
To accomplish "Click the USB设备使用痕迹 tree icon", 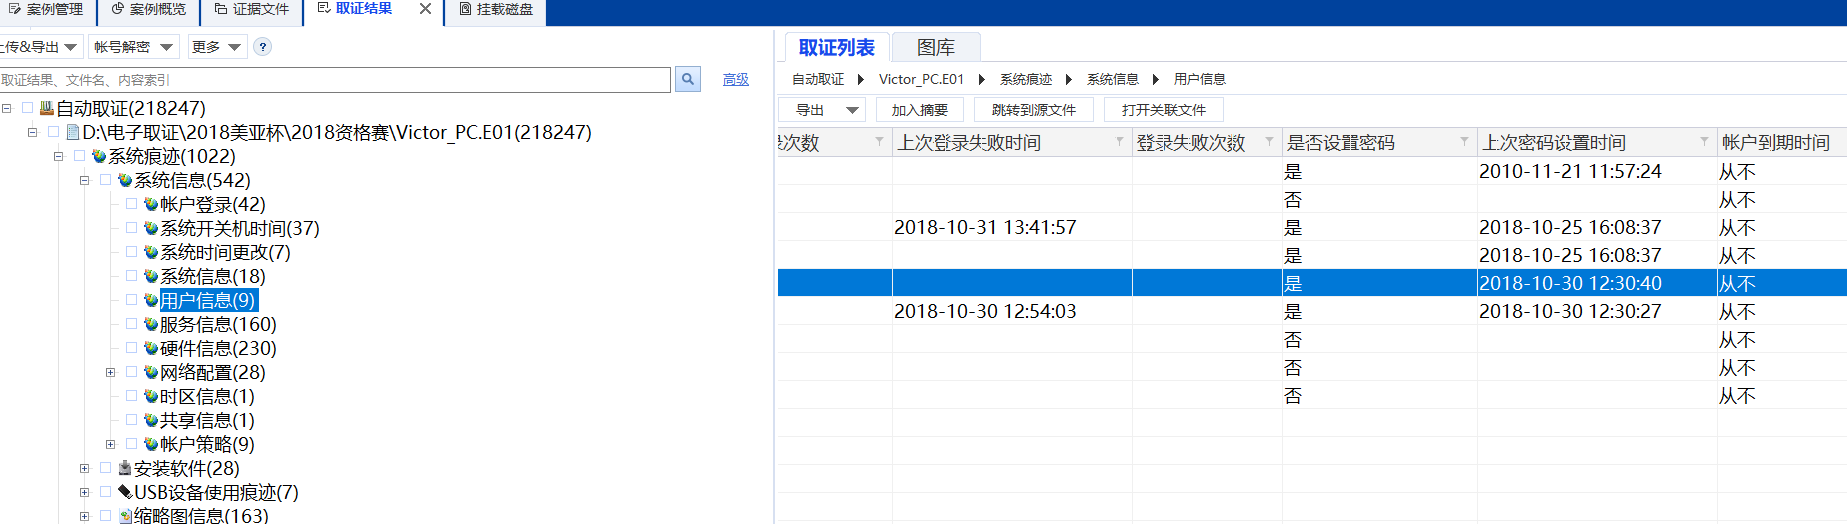I will tap(125, 492).
